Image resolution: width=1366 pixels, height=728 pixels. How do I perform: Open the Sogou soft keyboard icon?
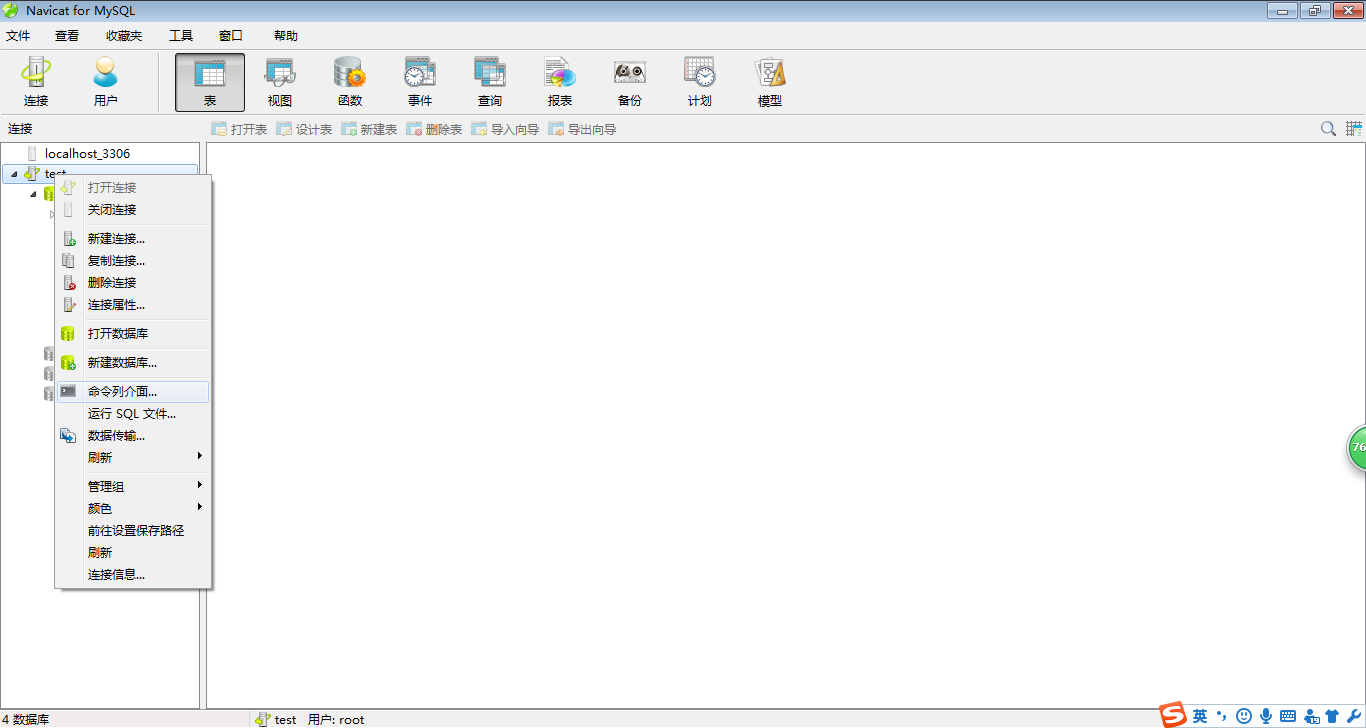tap(1288, 716)
